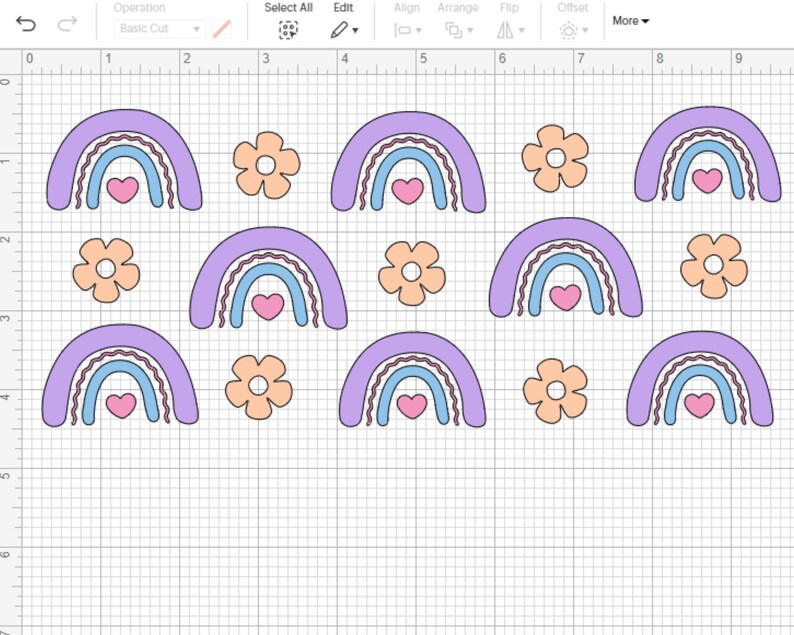Expand the Arrange dropdown arrow
The width and height of the screenshot is (794, 635).
click(470, 30)
